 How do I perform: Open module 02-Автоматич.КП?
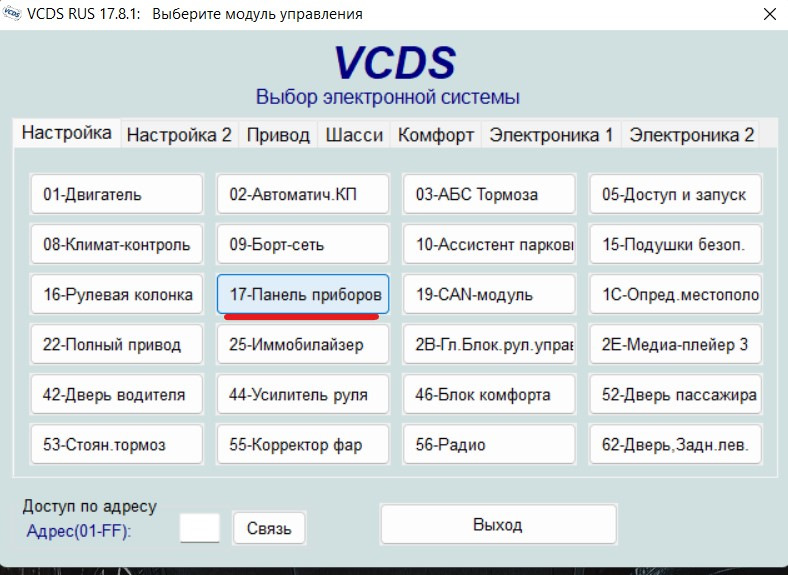point(303,194)
